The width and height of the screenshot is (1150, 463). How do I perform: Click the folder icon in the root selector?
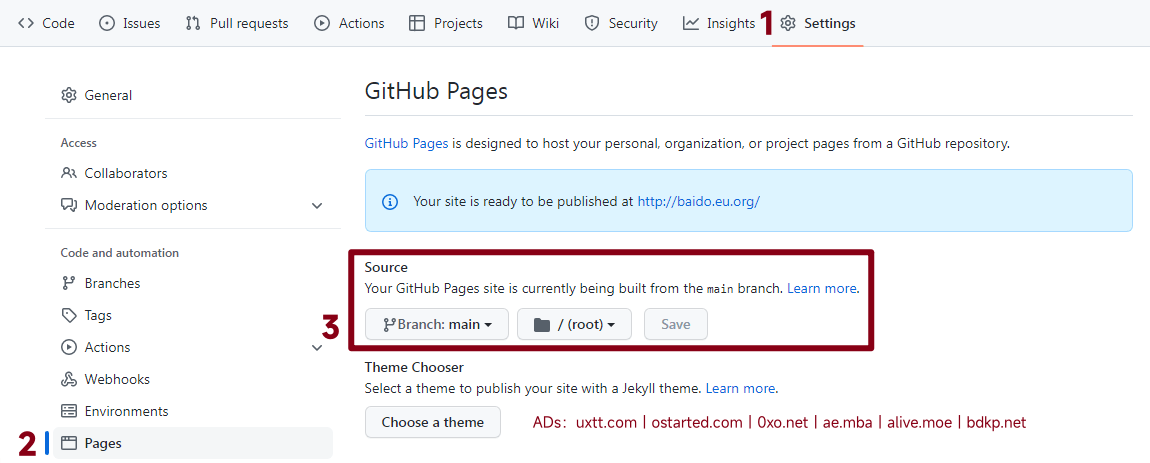542,324
